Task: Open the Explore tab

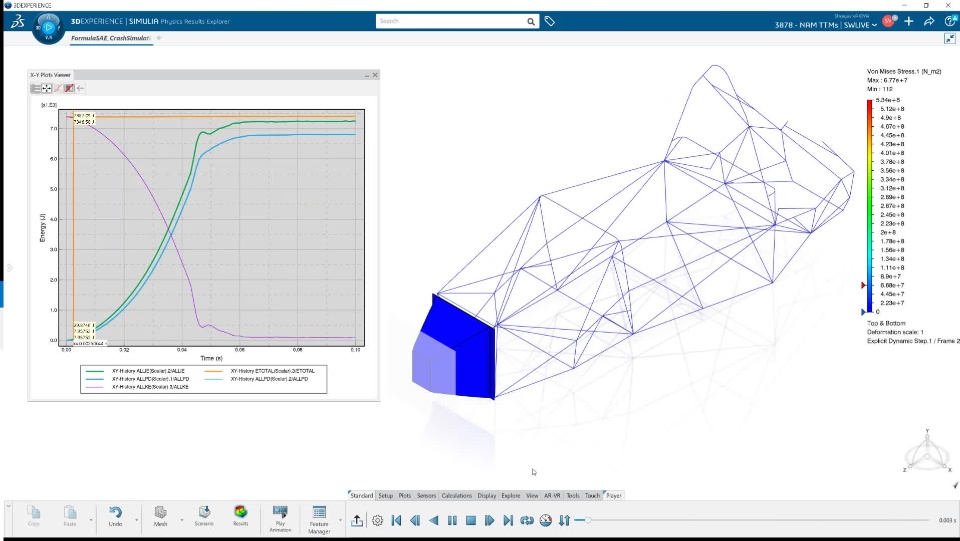Action: coord(511,496)
